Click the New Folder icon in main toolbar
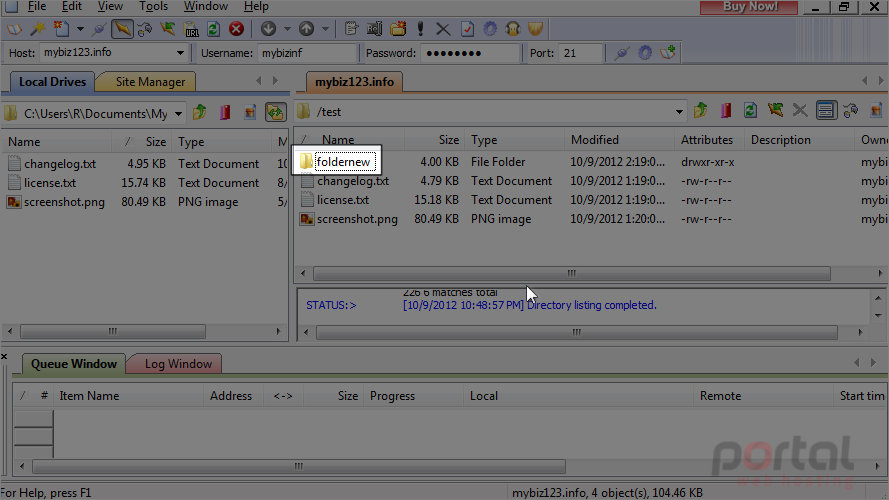Image resolution: width=889 pixels, height=500 pixels. tap(398, 29)
